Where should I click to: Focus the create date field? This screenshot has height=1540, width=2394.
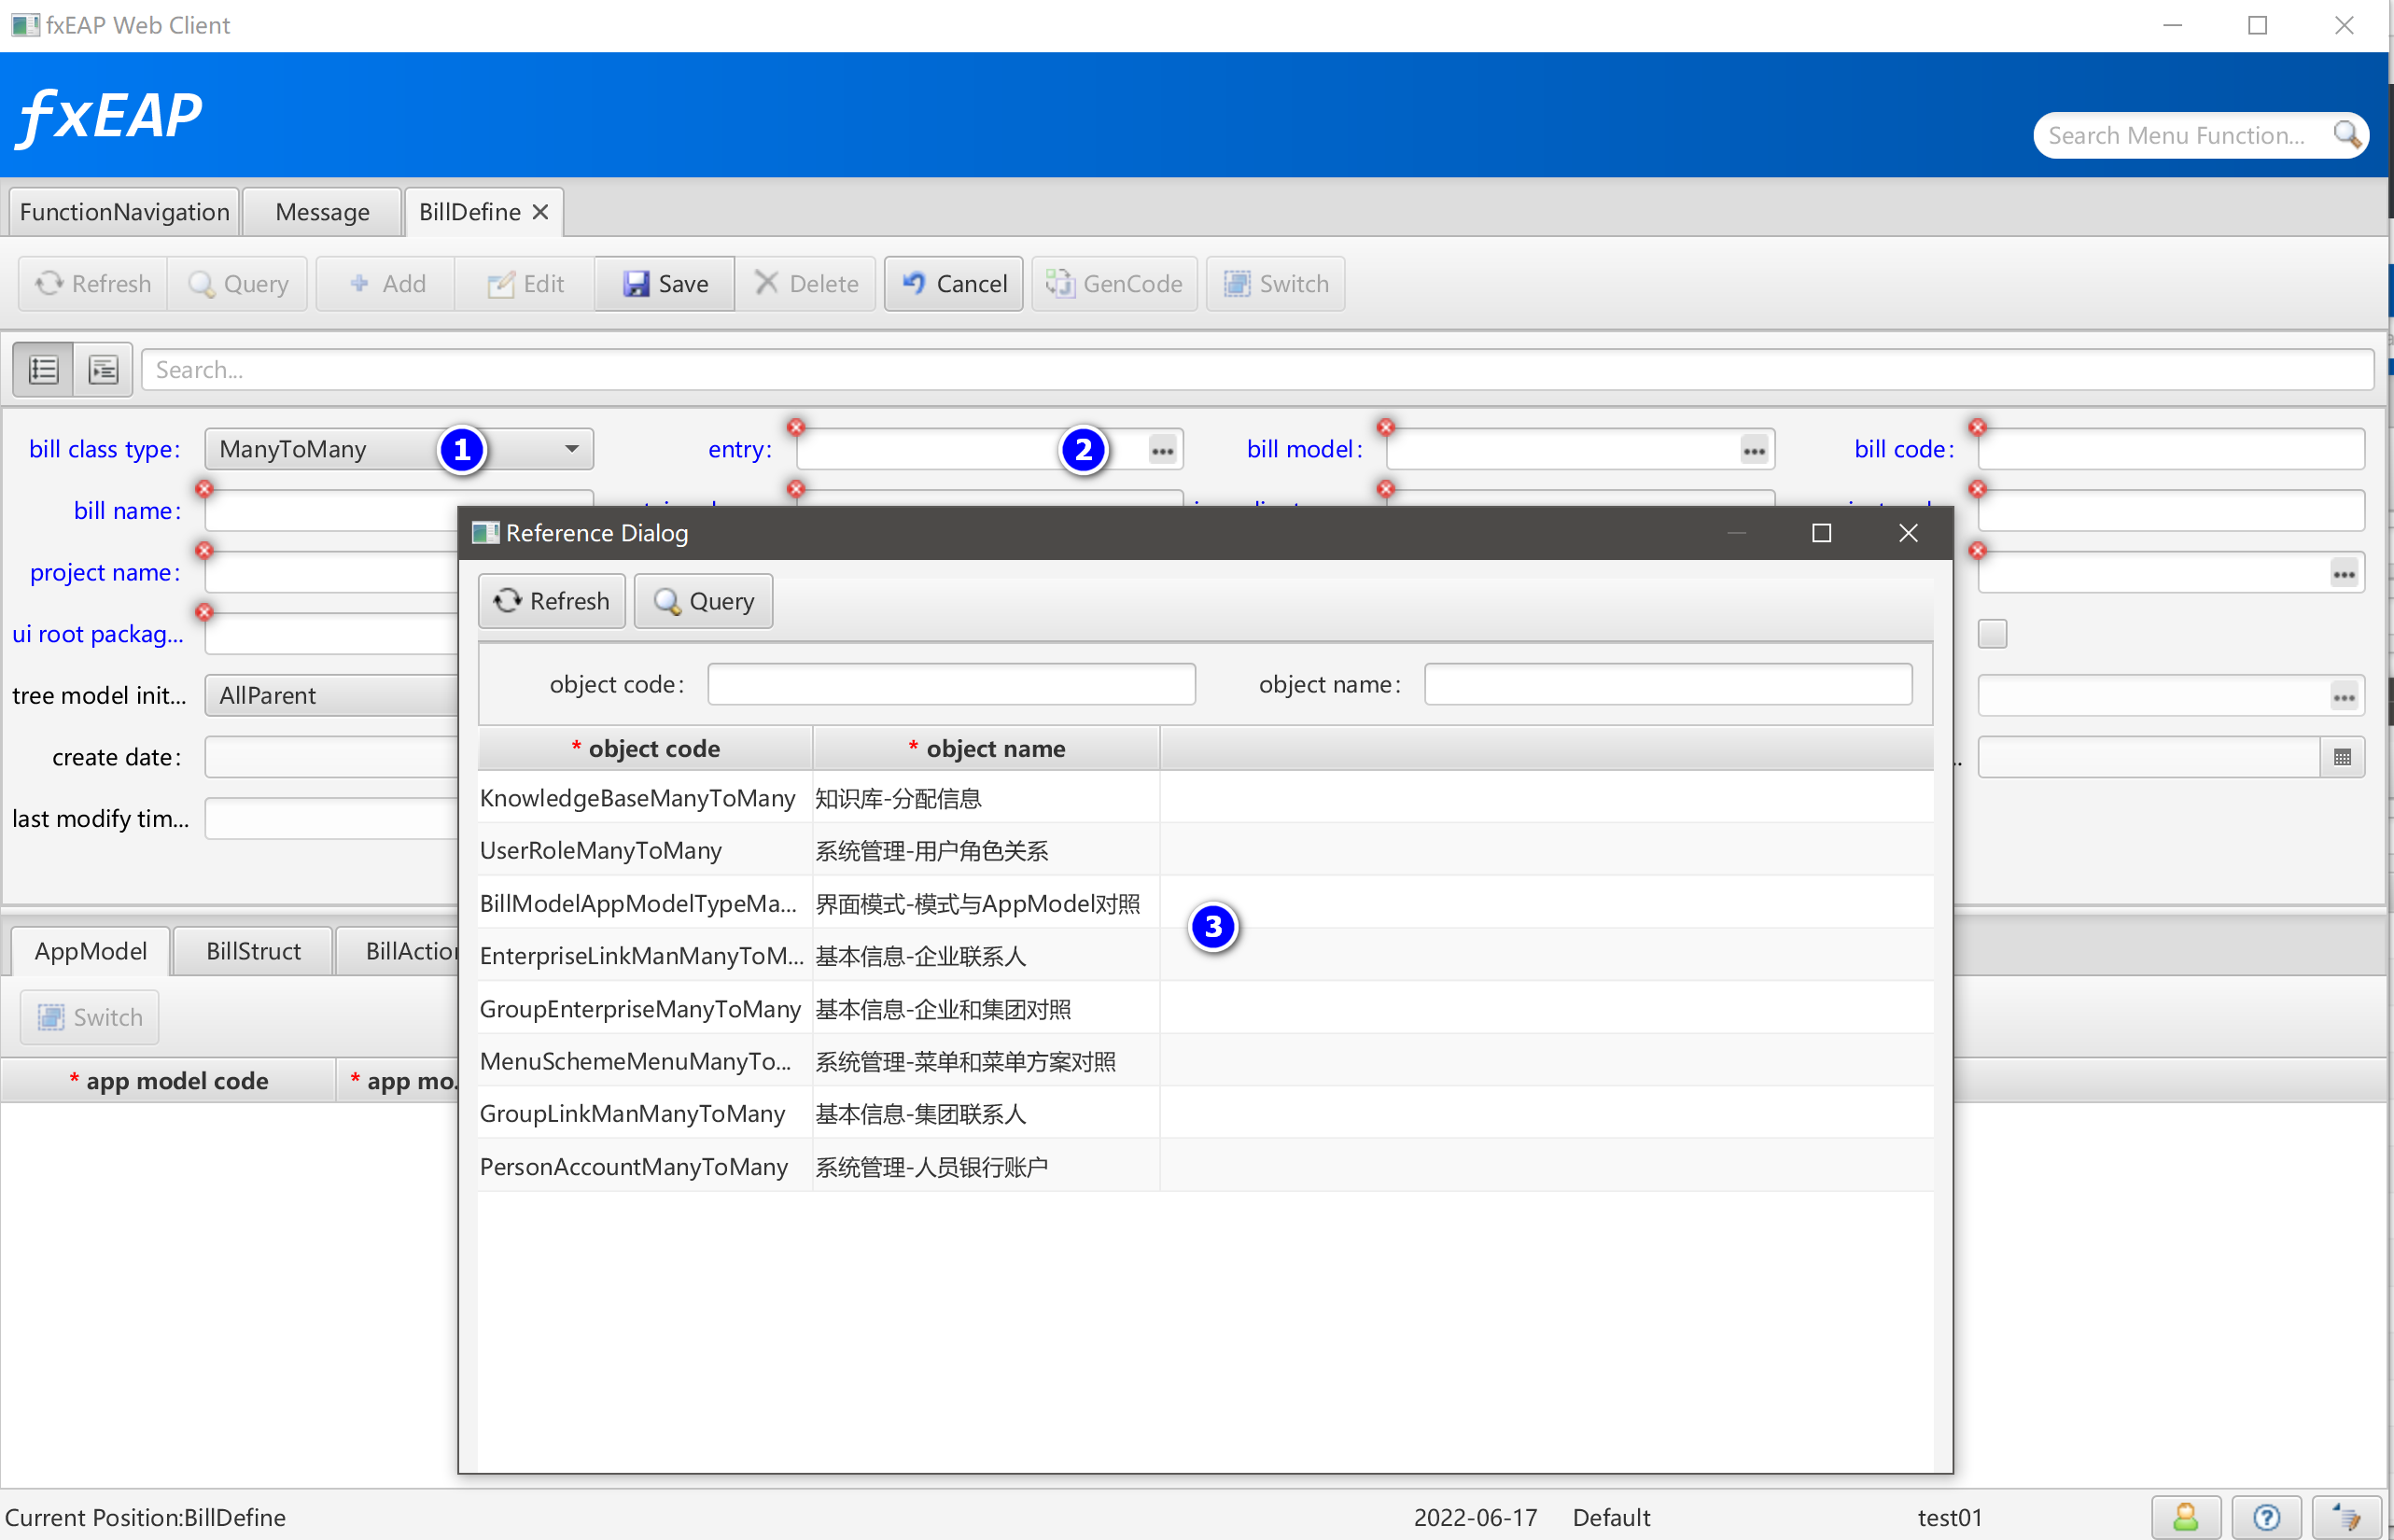(x=331, y=757)
